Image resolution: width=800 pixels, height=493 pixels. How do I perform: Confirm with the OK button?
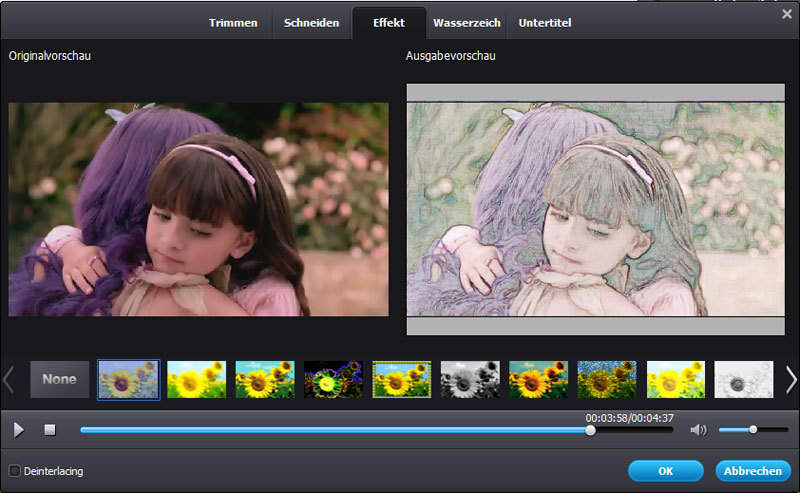point(665,470)
